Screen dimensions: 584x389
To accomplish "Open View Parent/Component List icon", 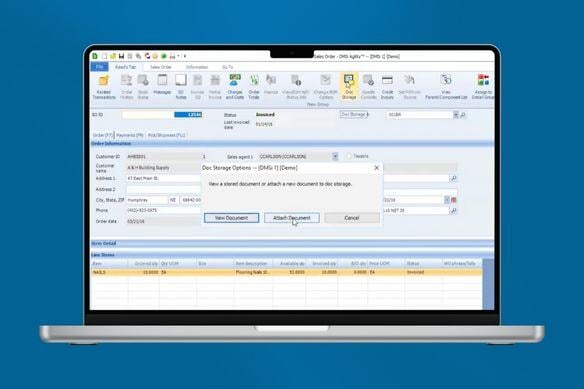I will click(x=446, y=87).
